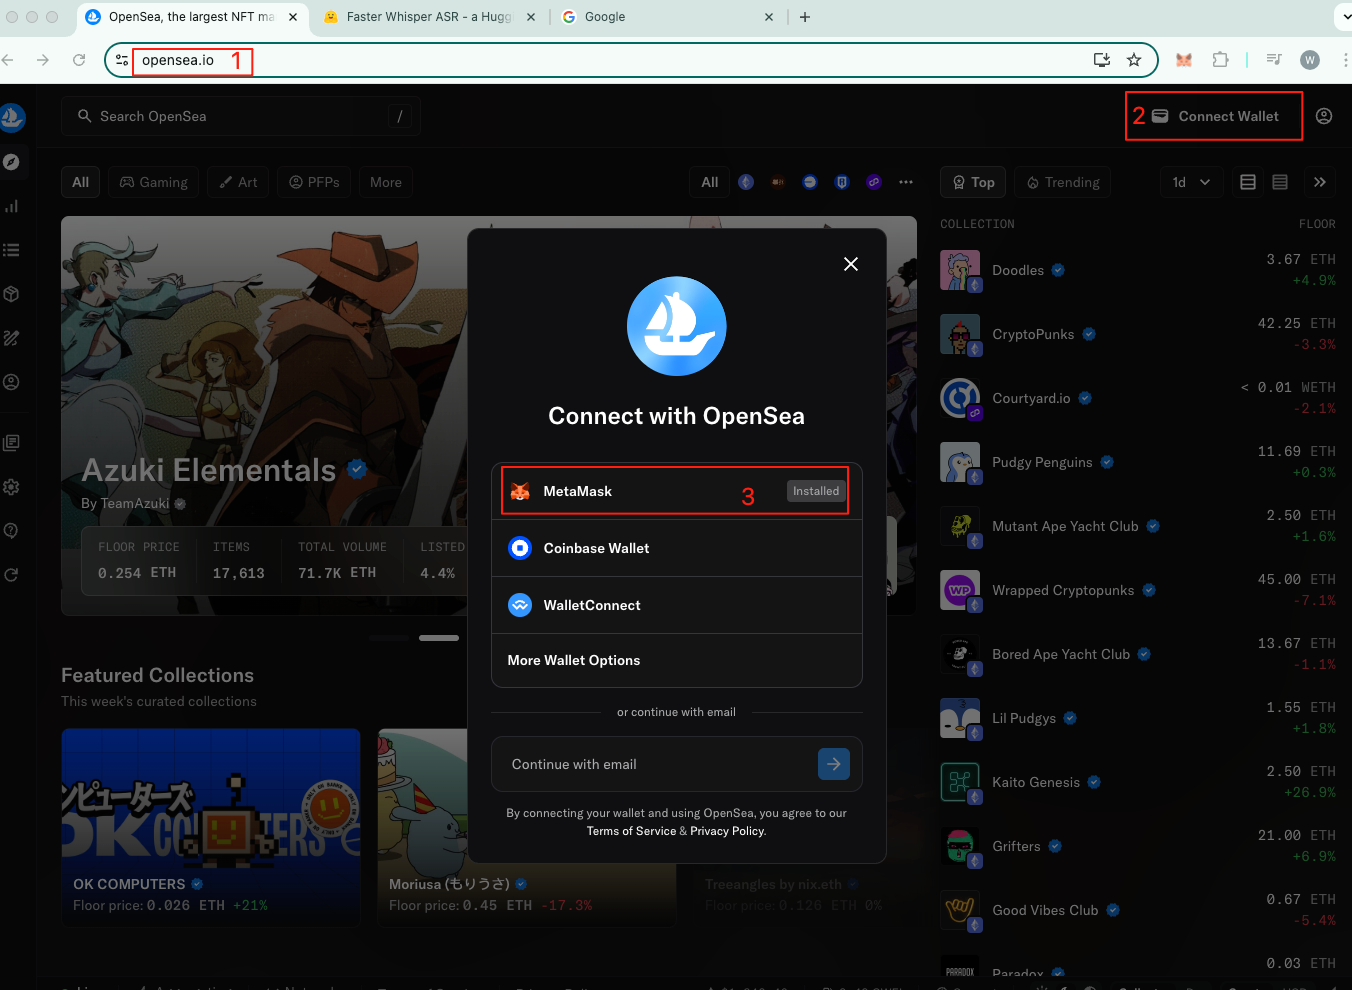Bookmark this page with the star icon
This screenshot has height=990, width=1352.
(x=1134, y=60)
